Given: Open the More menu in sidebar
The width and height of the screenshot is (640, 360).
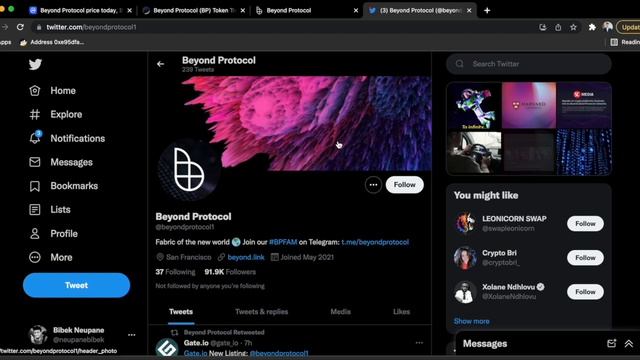Looking at the screenshot, I should click(51, 257).
